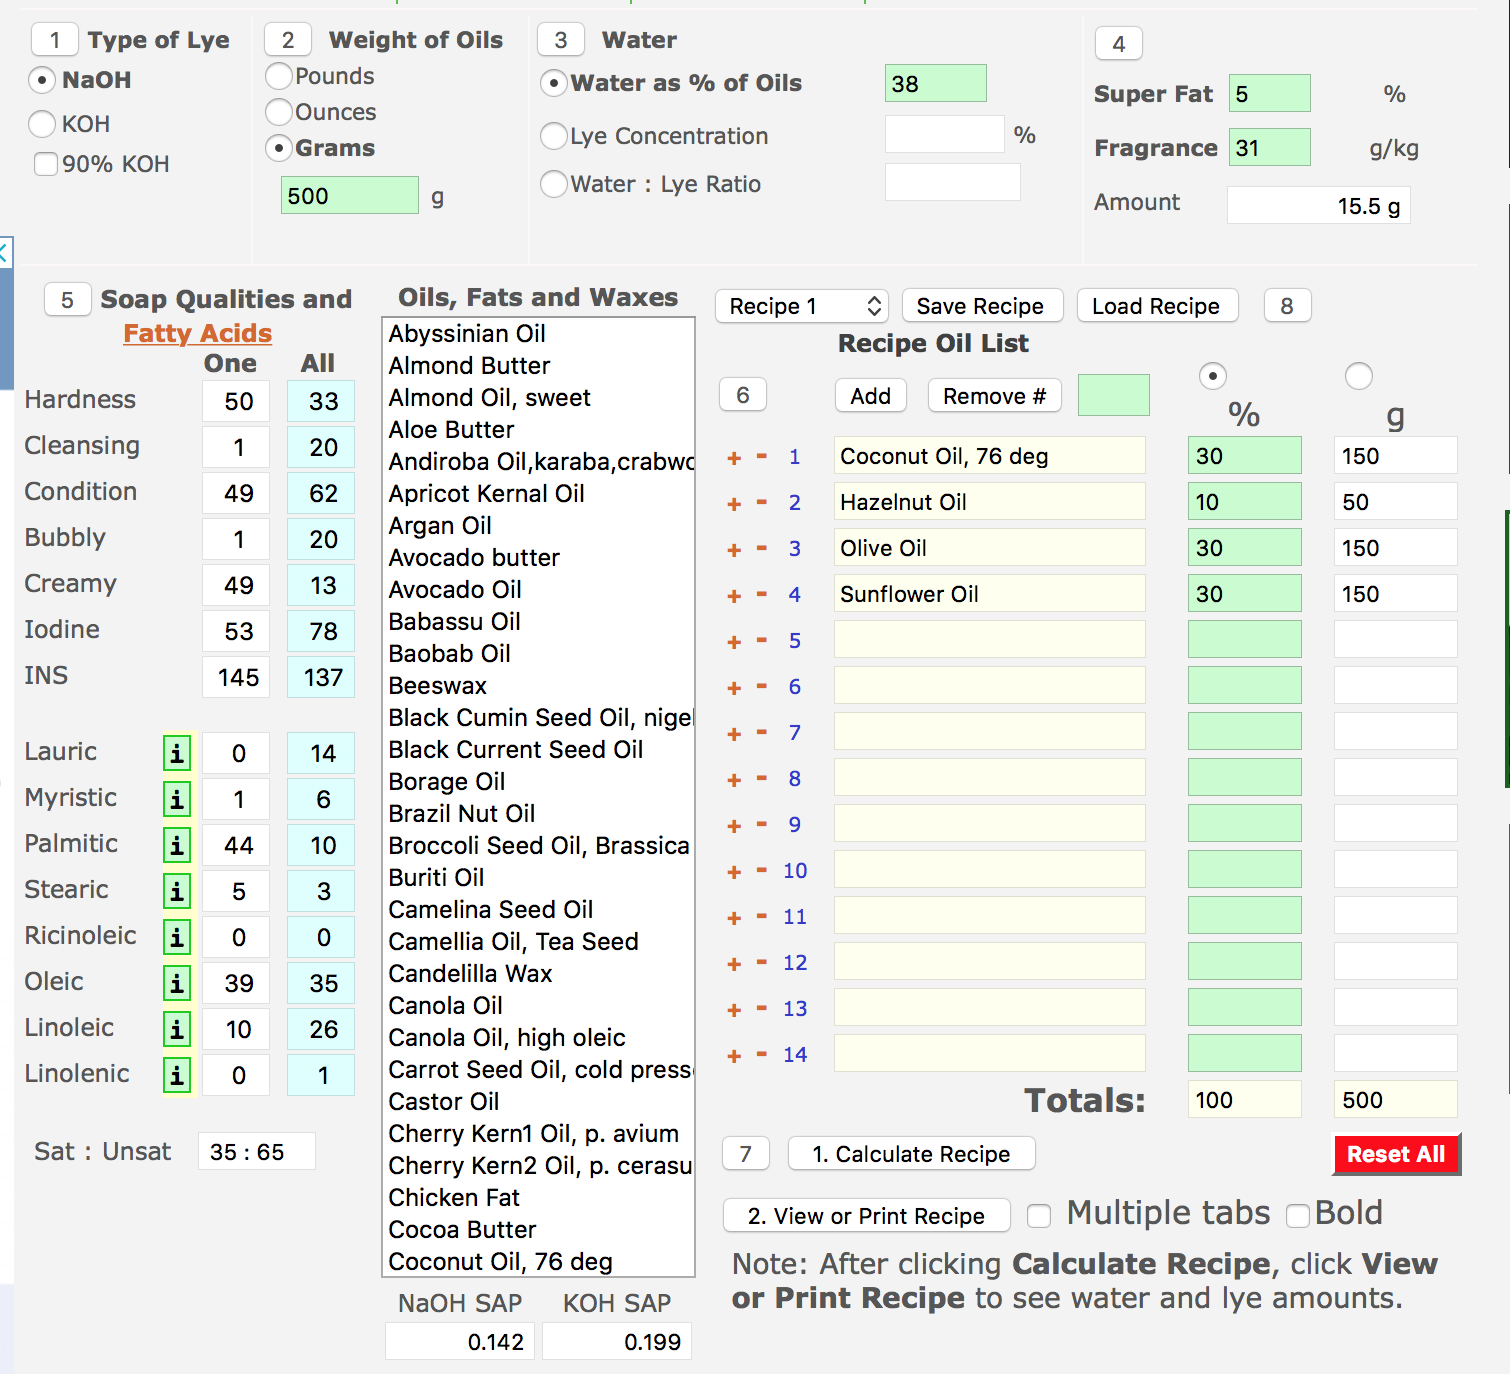Viewport: 1510px width, 1374px height.
Task: Click minus icon on recipe row 9
Action: (762, 824)
